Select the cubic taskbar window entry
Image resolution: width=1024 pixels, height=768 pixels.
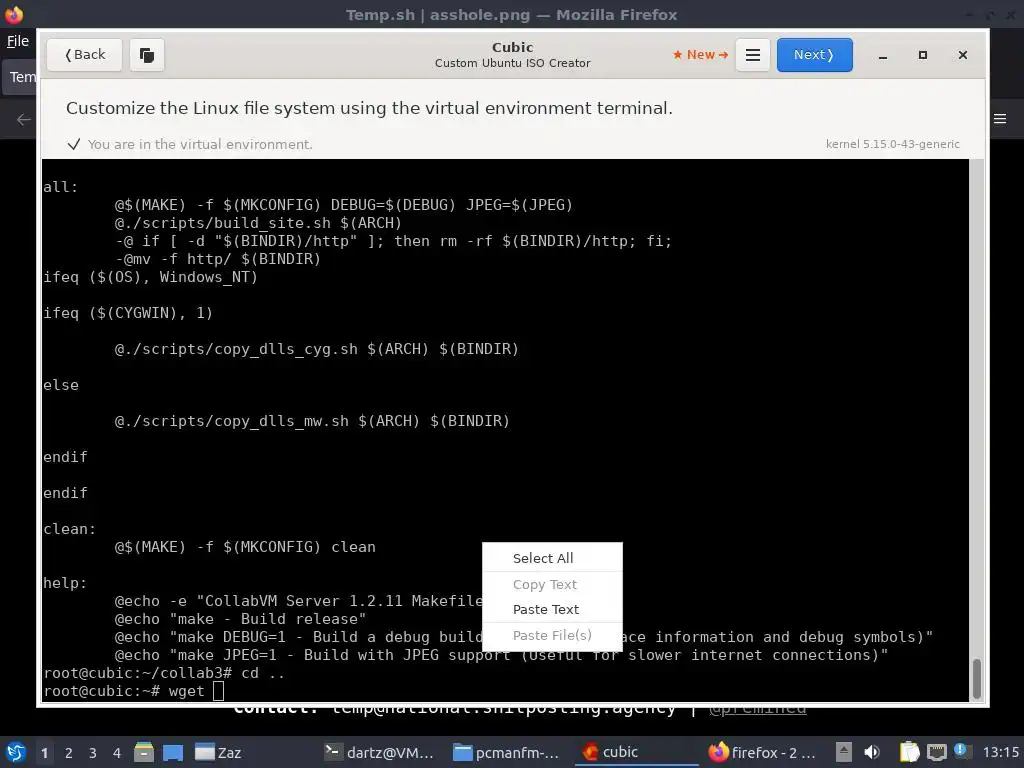tap(636, 752)
